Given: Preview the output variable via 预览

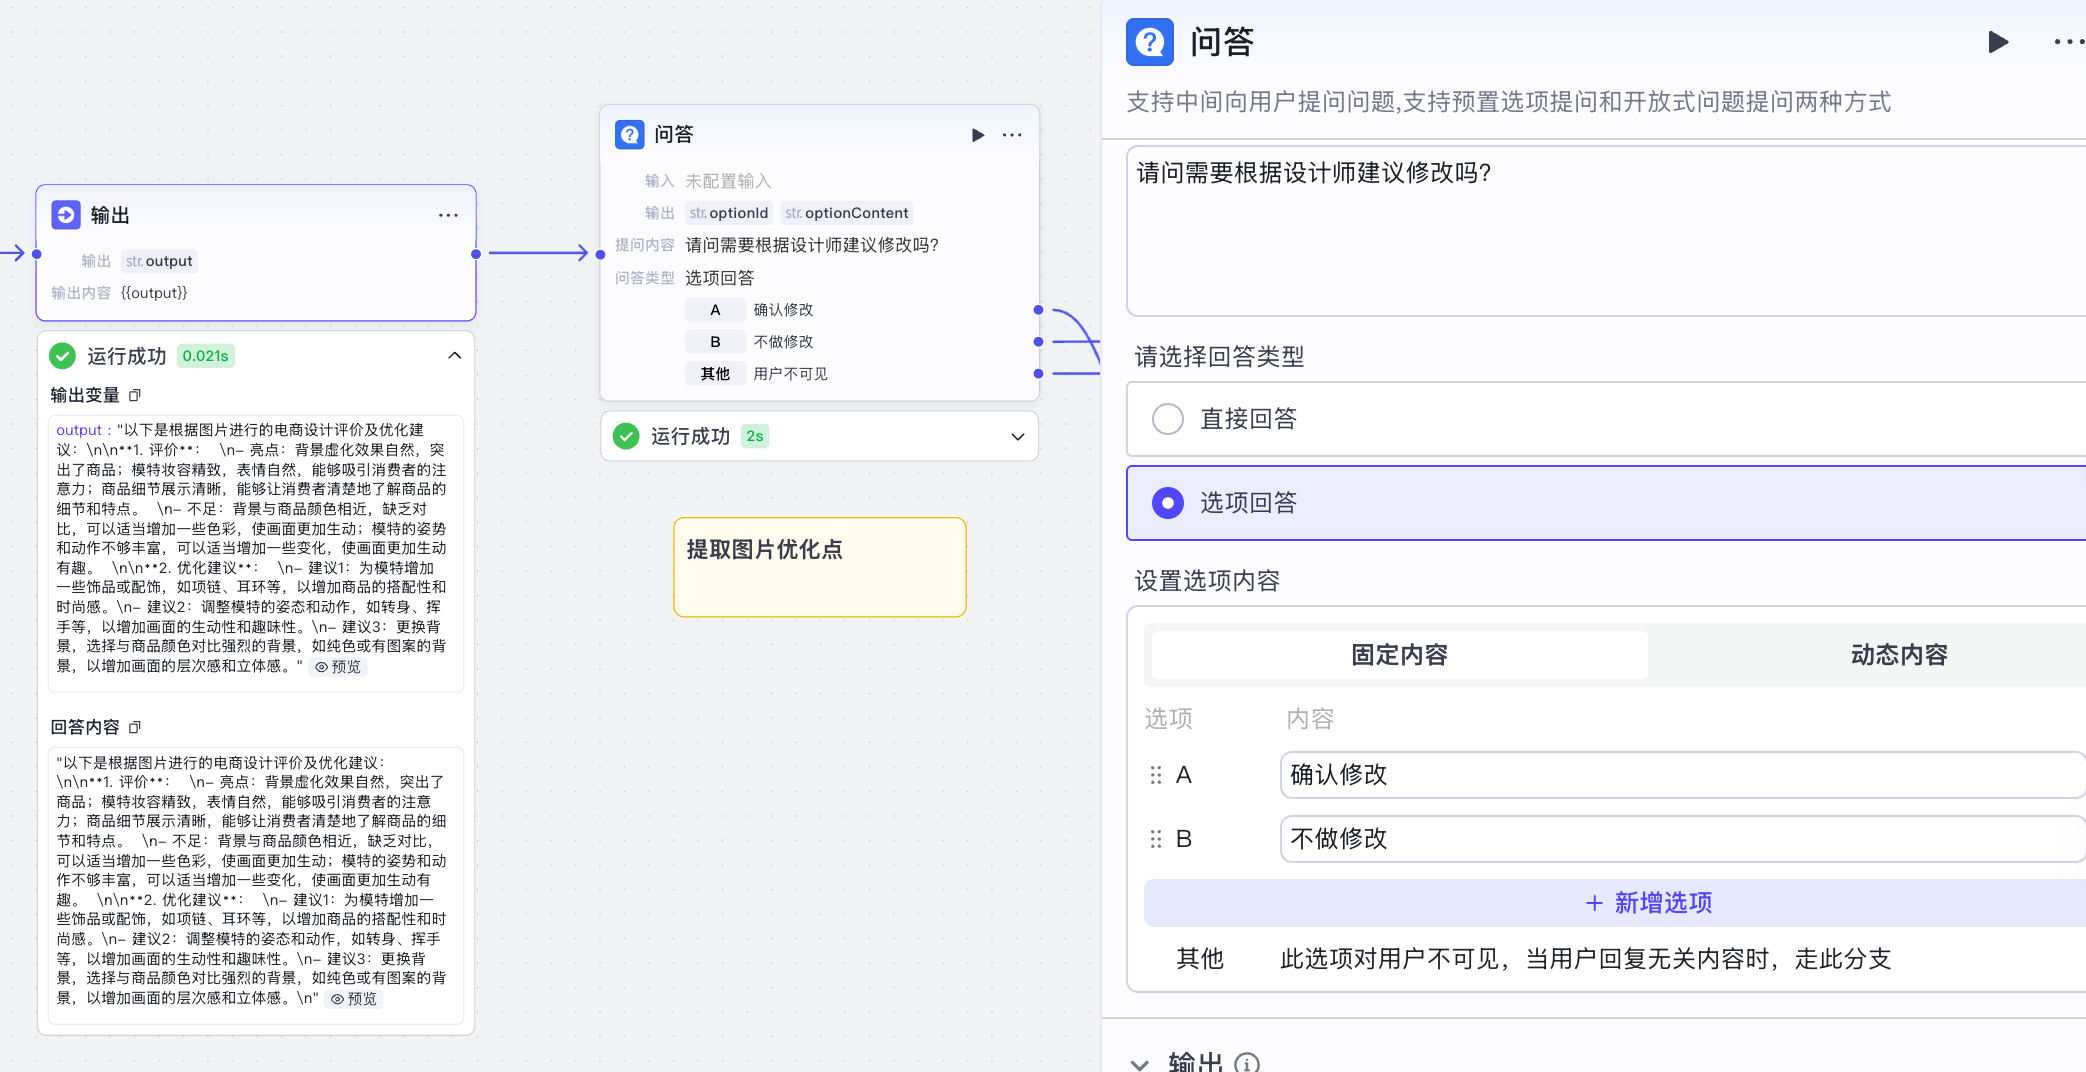Looking at the screenshot, I should point(339,667).
